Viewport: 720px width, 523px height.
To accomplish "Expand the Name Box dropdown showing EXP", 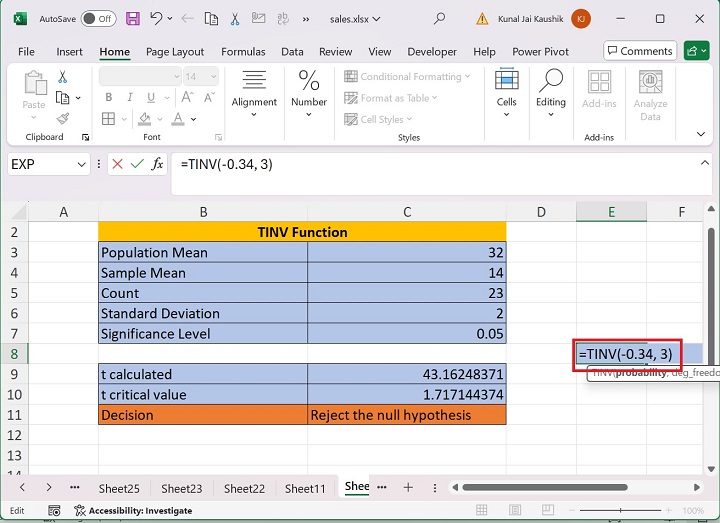I will pyautogui.click(x=81, y=164).
